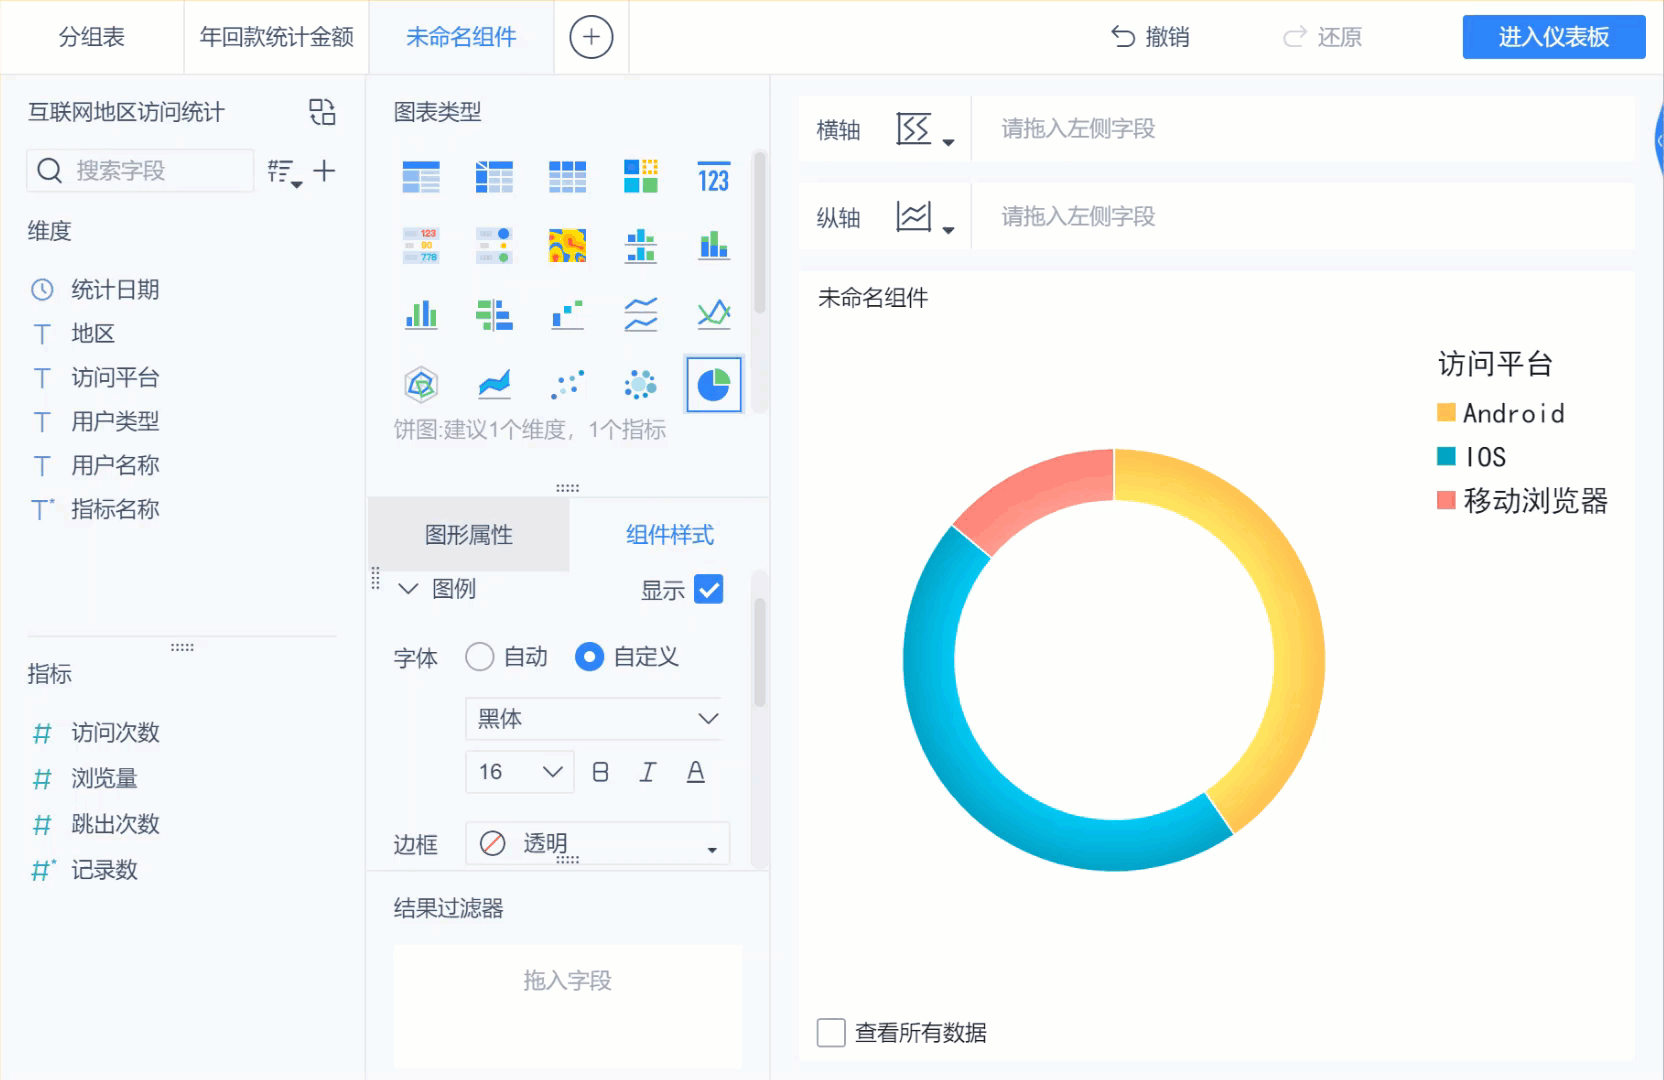This screenshot has height=1080, width=1664.
Task: Open the field sort filter dropdown
Action: click(284, 173)
